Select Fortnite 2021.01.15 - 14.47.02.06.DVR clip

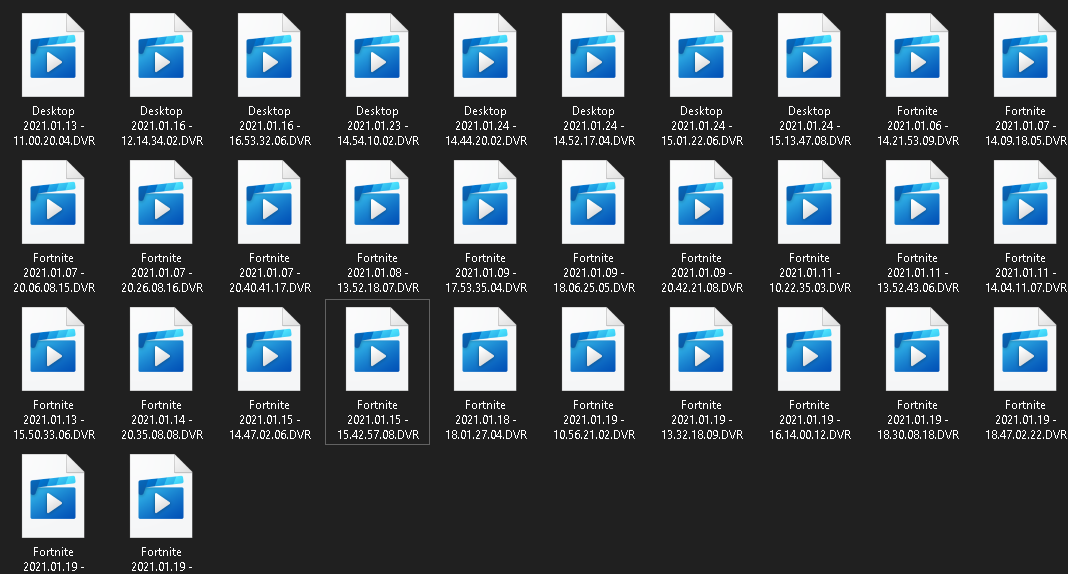[x=269, y=374]
